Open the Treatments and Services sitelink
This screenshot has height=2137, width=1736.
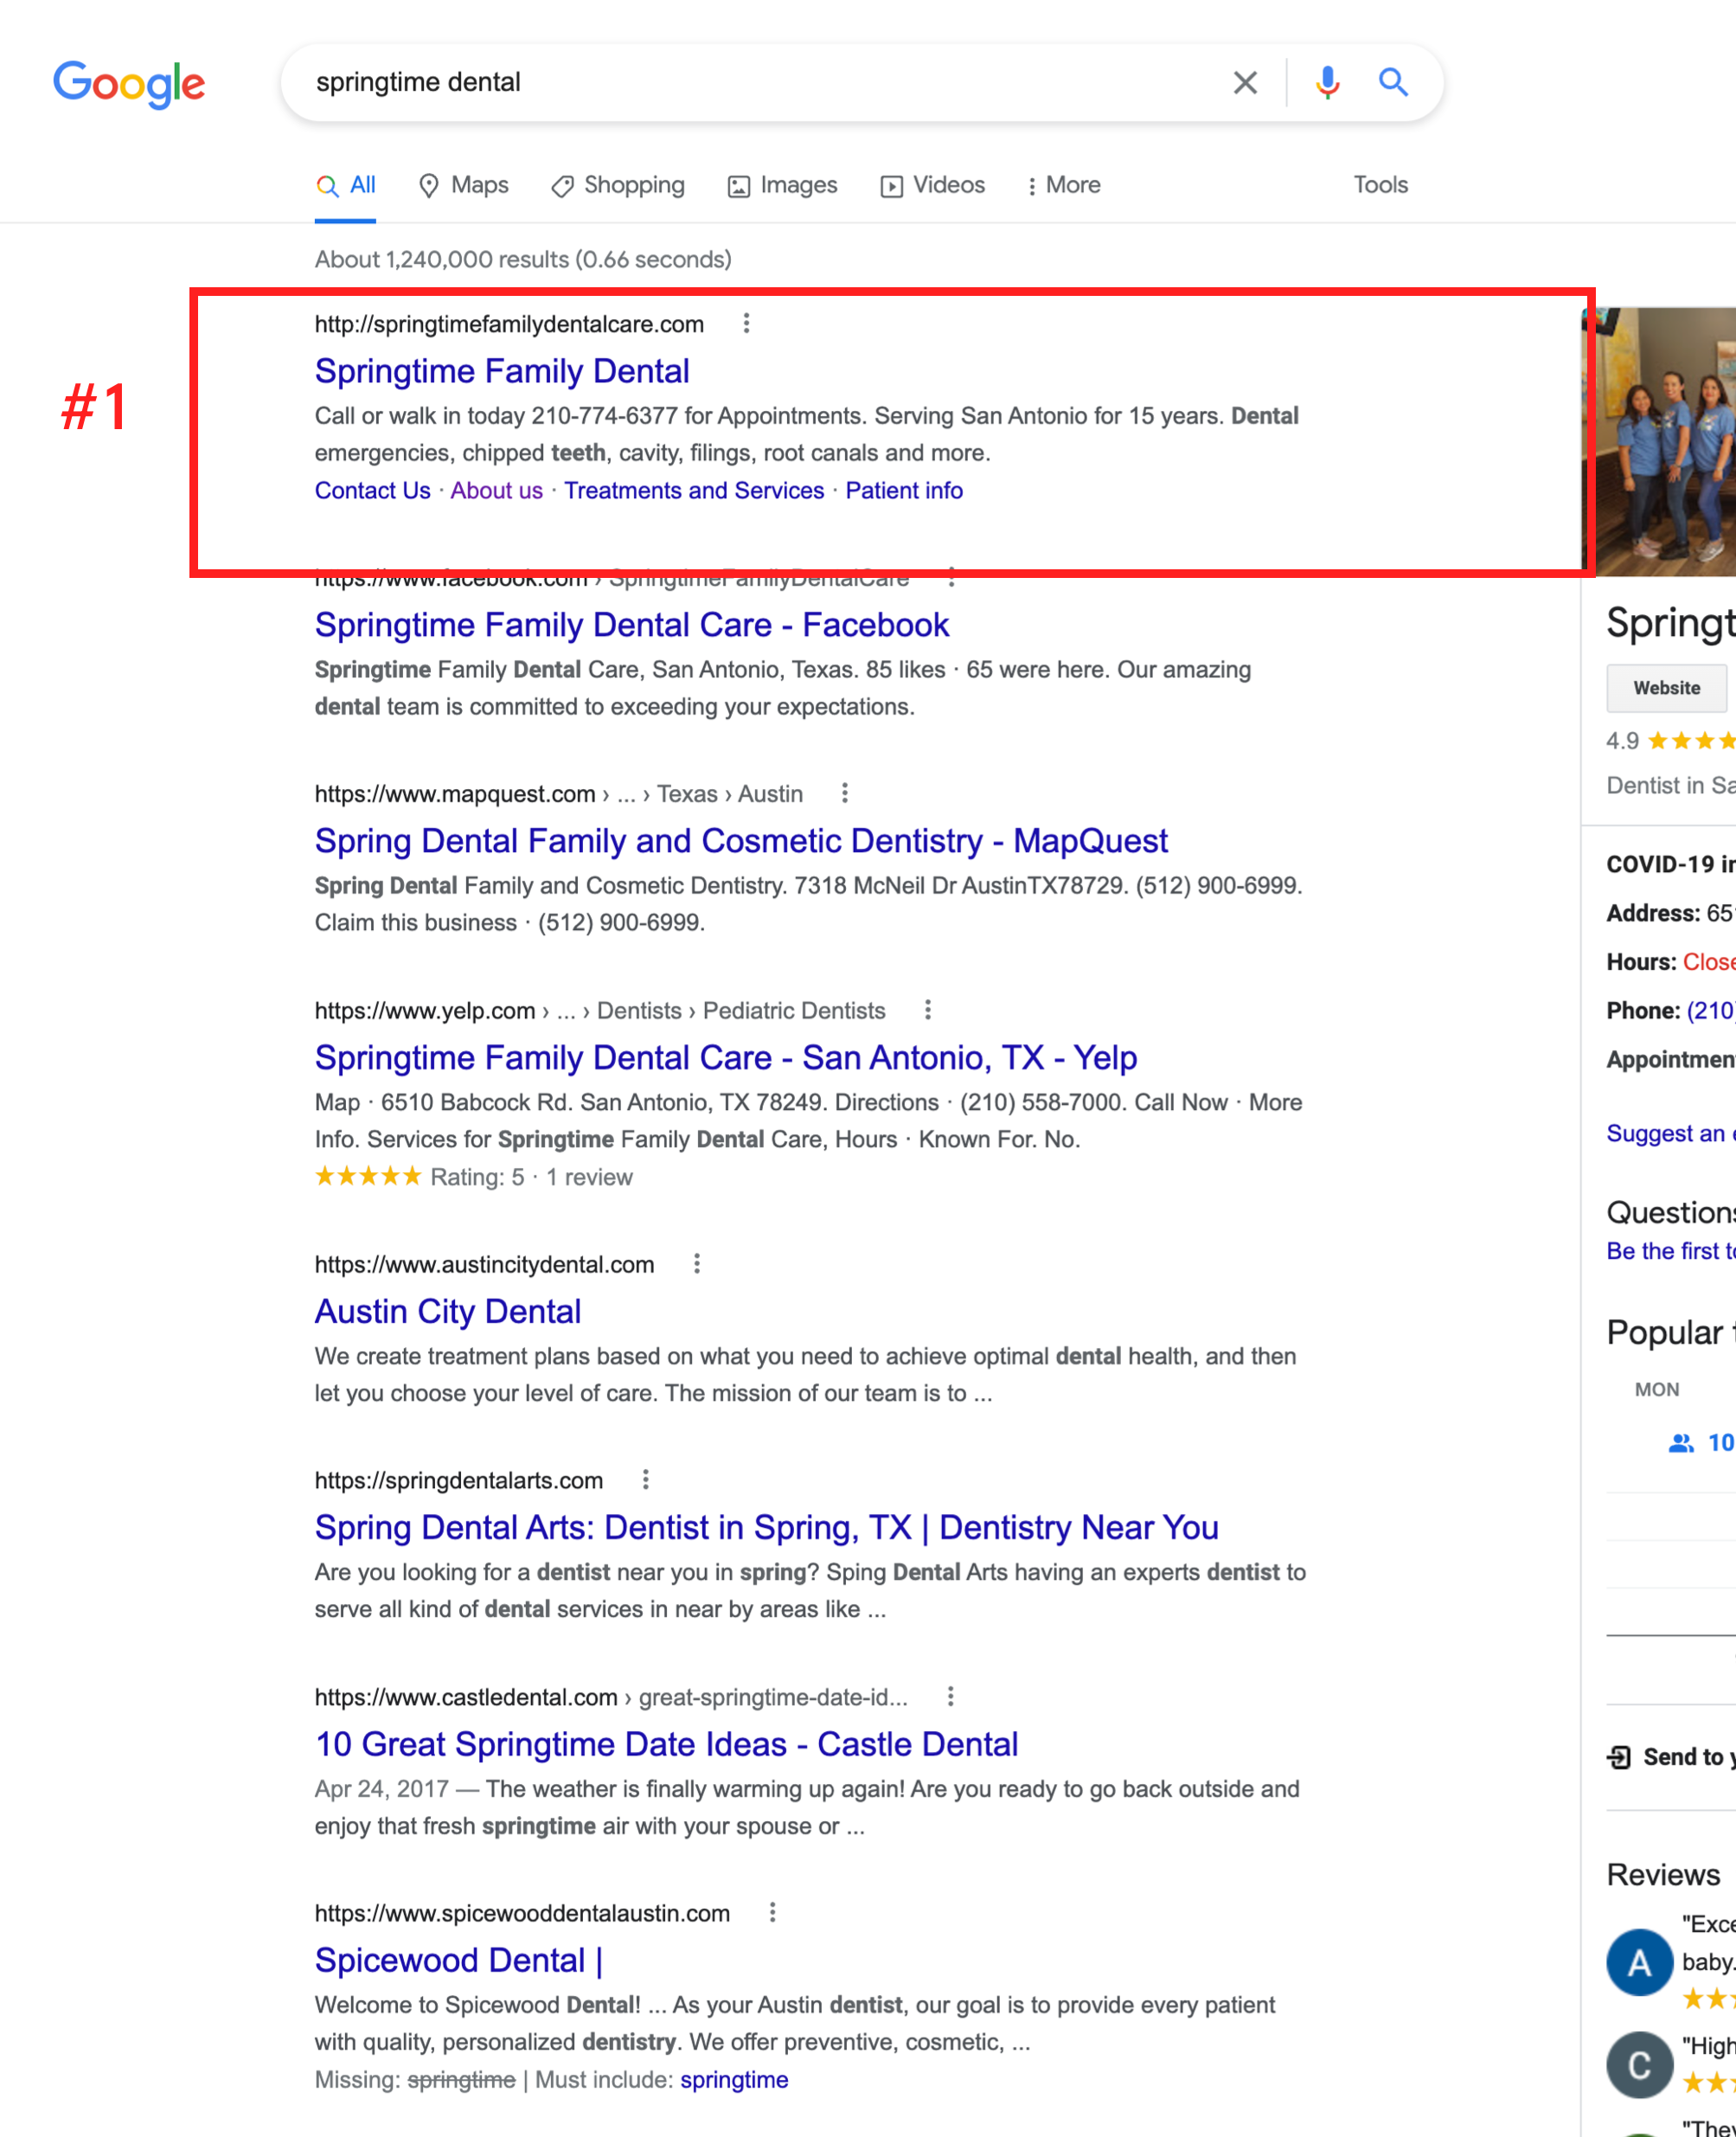[694, 490]
